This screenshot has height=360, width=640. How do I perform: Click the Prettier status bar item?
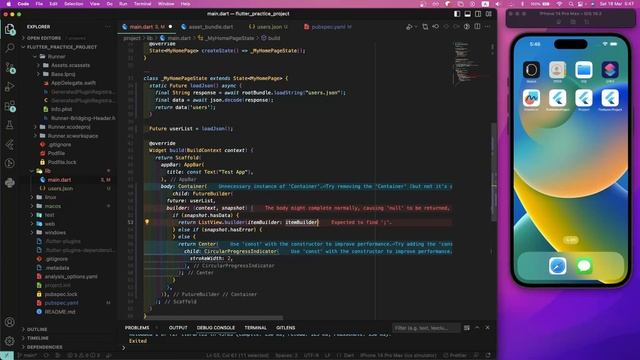[x=455, y=356]
